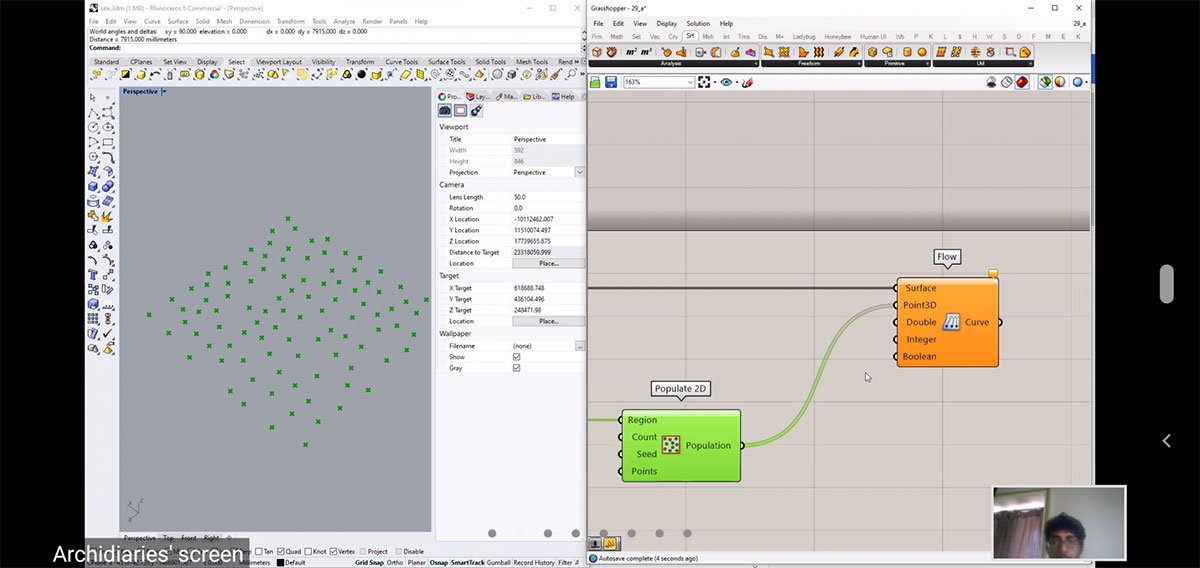This screenshot has height=568, width=1200.
Task: Toggle Grid Snap in the status bar
Action: pos(368,563)
